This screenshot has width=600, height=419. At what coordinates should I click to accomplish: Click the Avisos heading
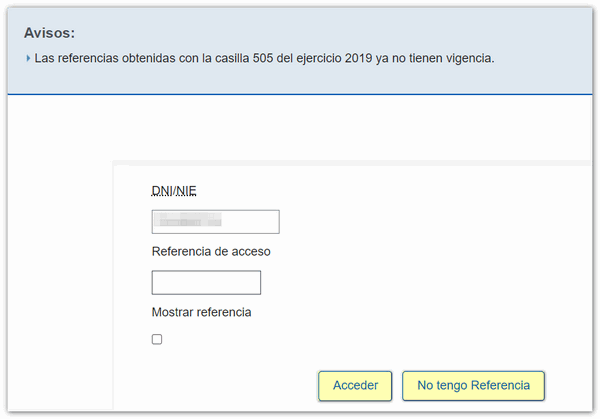(50, 33)
